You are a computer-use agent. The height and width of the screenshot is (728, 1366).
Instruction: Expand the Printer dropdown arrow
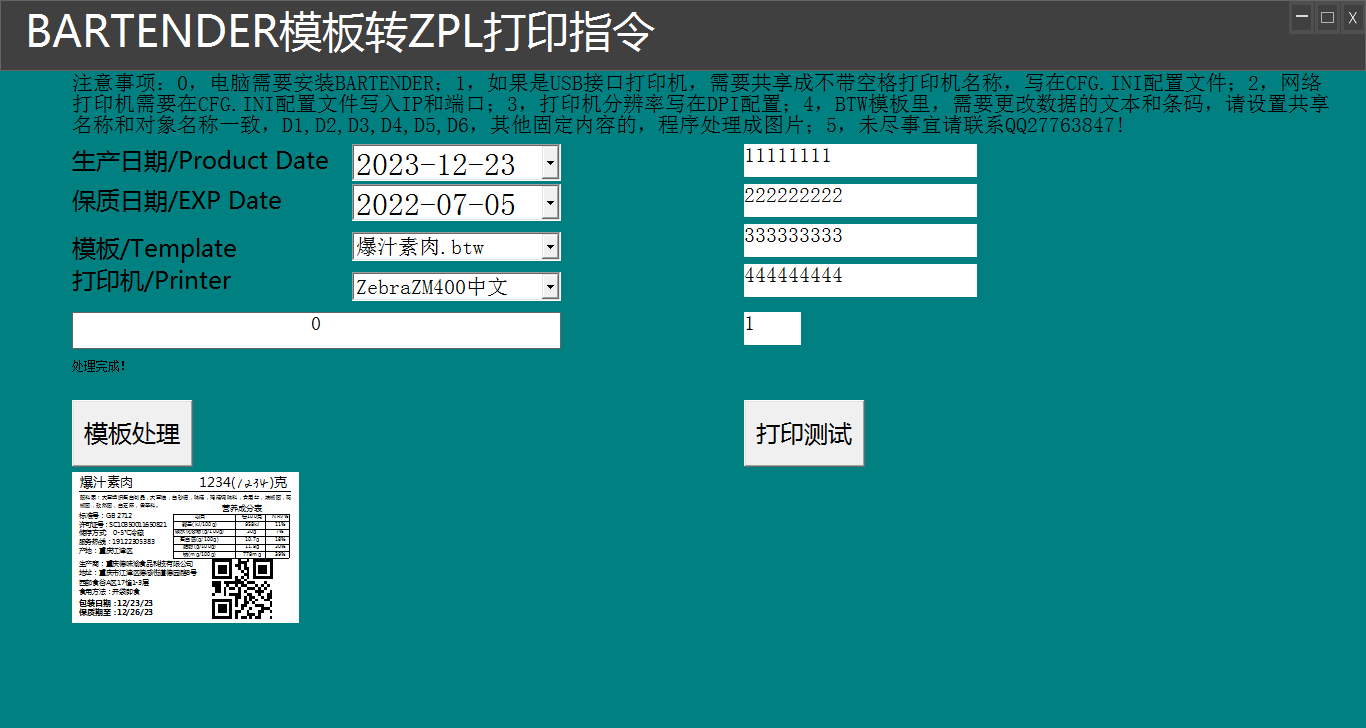[x=550, y=287]
